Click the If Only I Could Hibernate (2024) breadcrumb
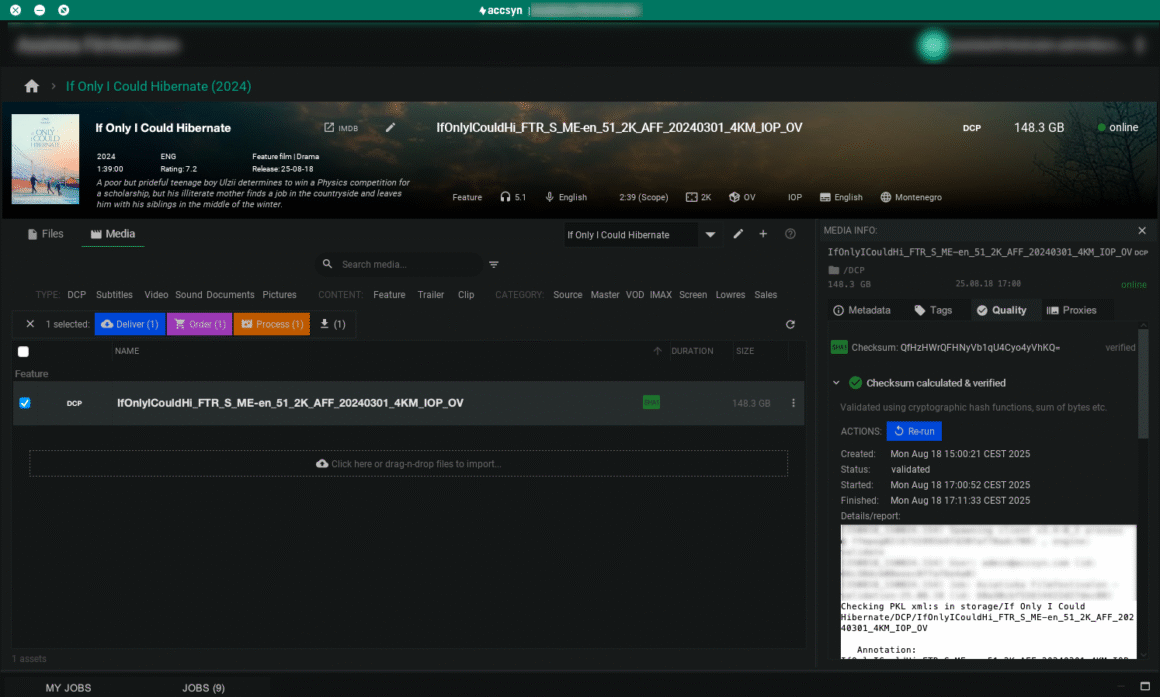The width and height of the screenshot is (1160, 697). [158, 87]
